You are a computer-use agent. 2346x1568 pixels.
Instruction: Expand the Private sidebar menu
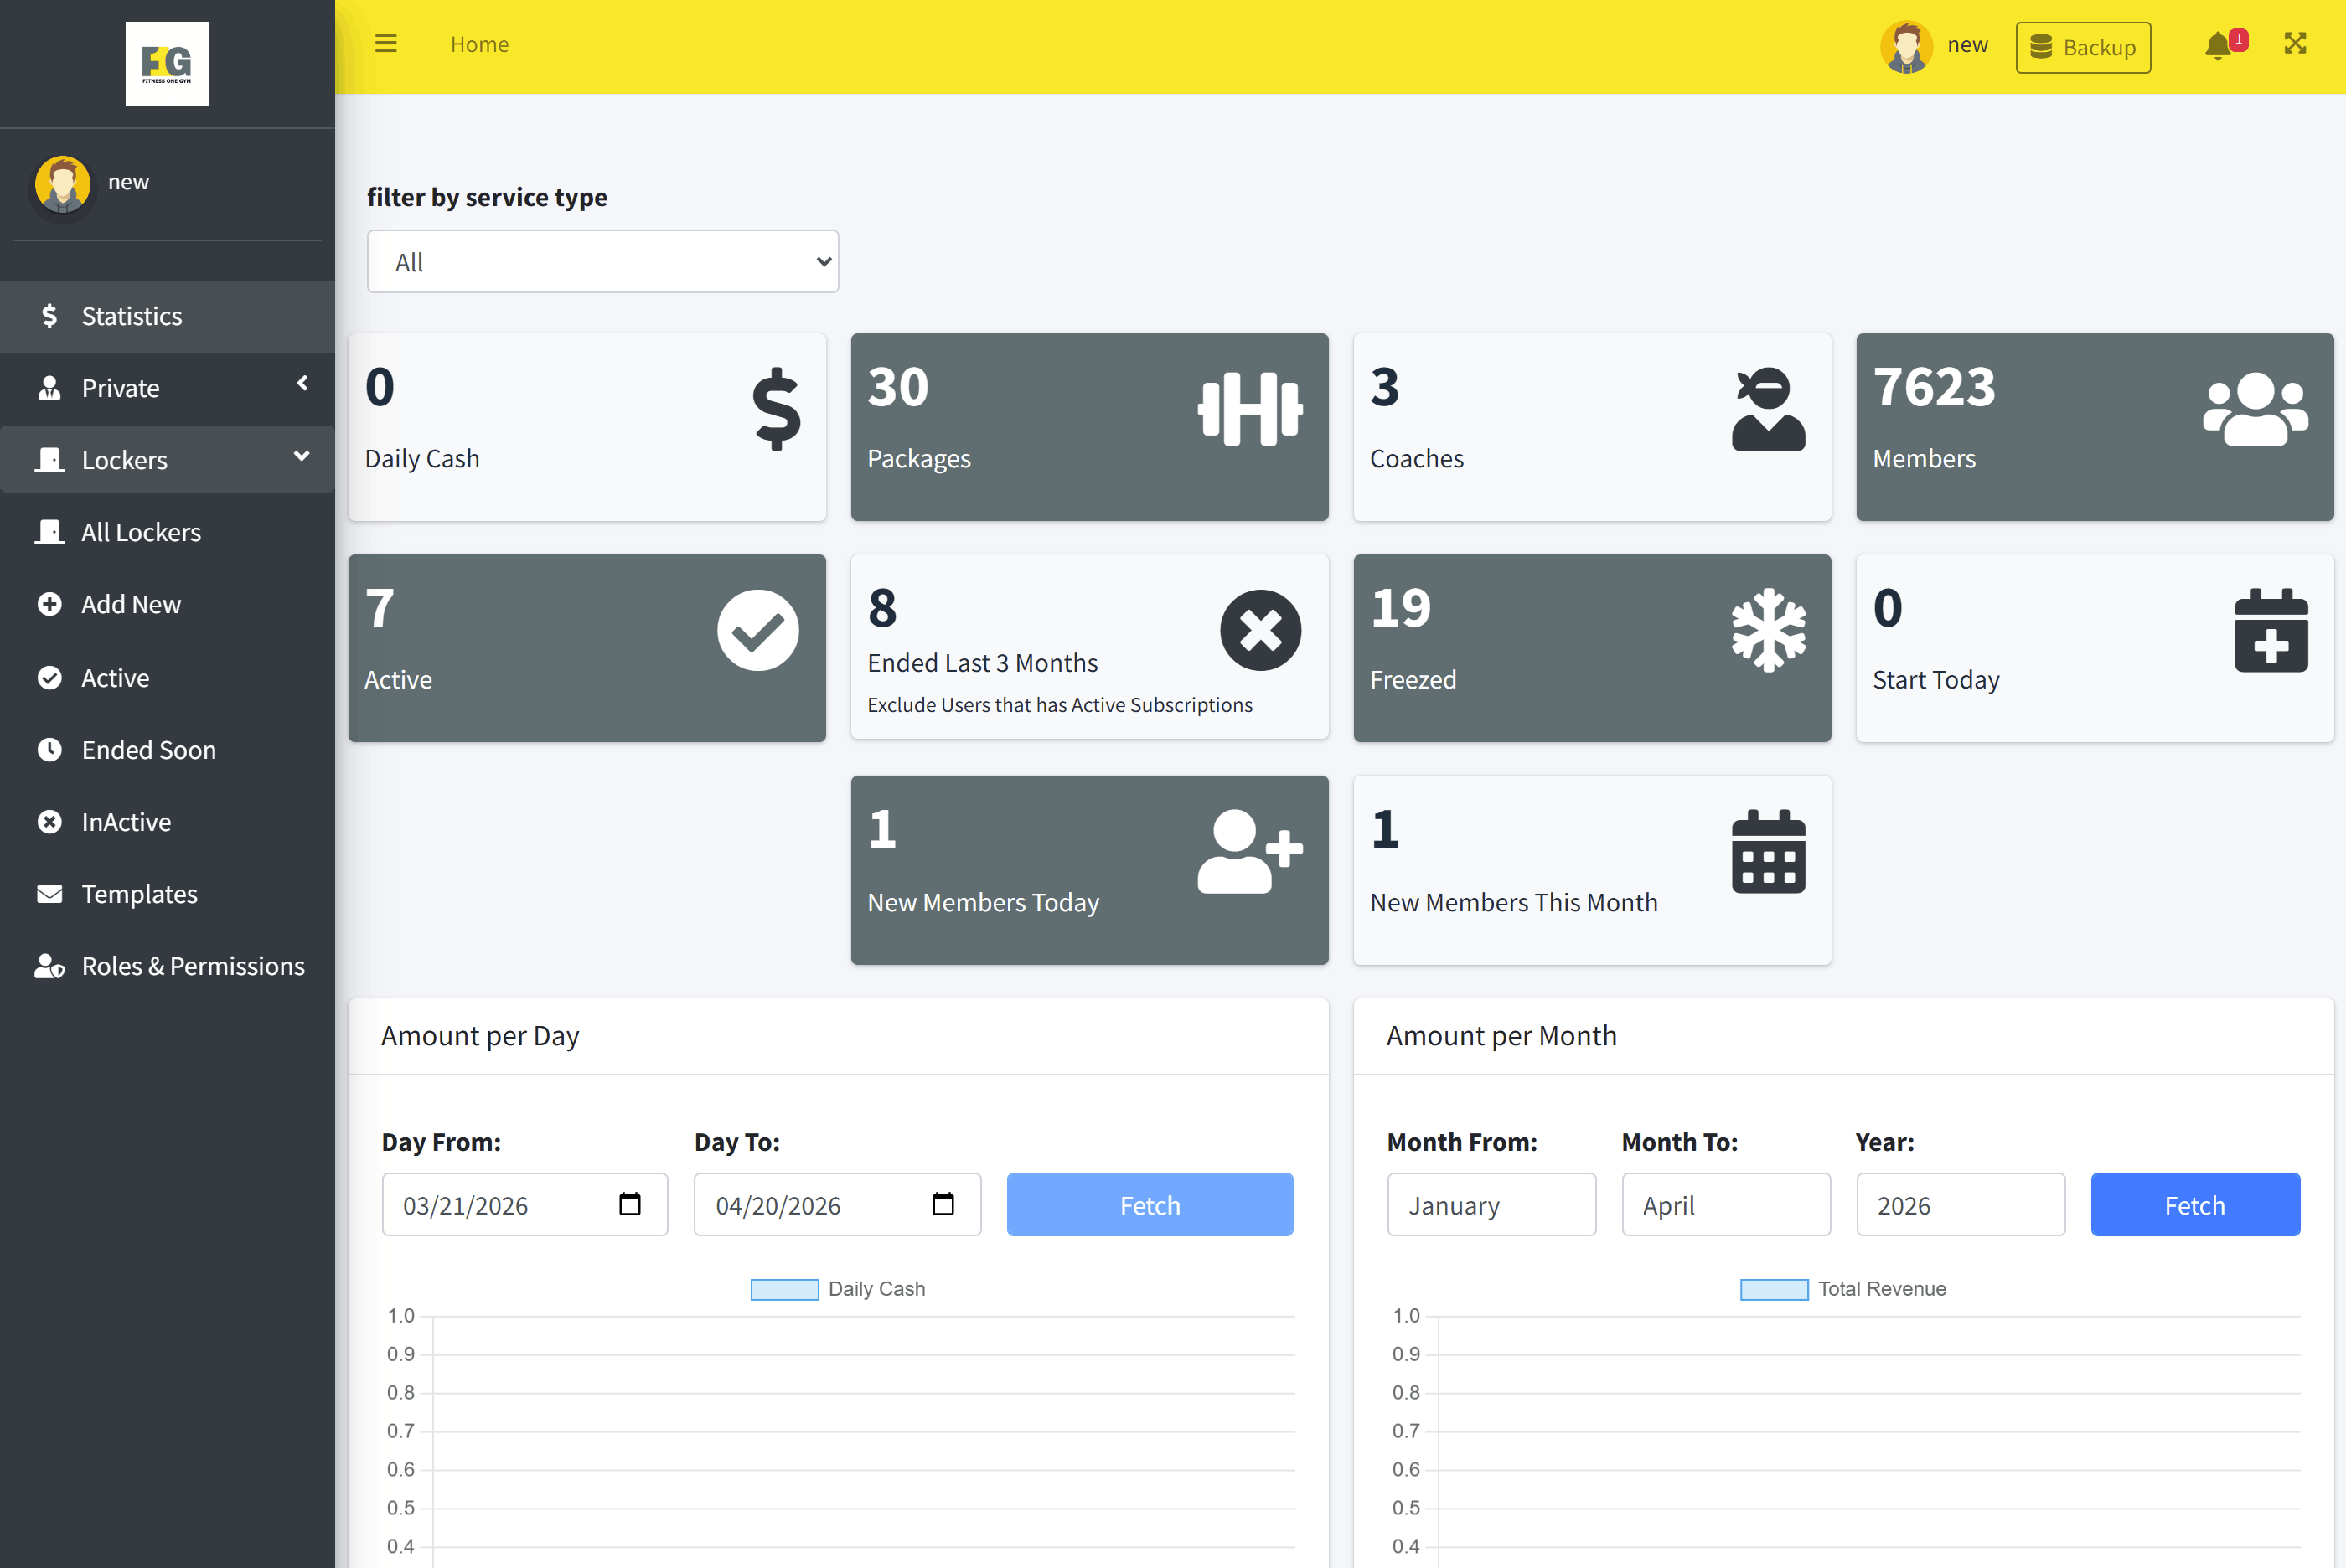167,388
